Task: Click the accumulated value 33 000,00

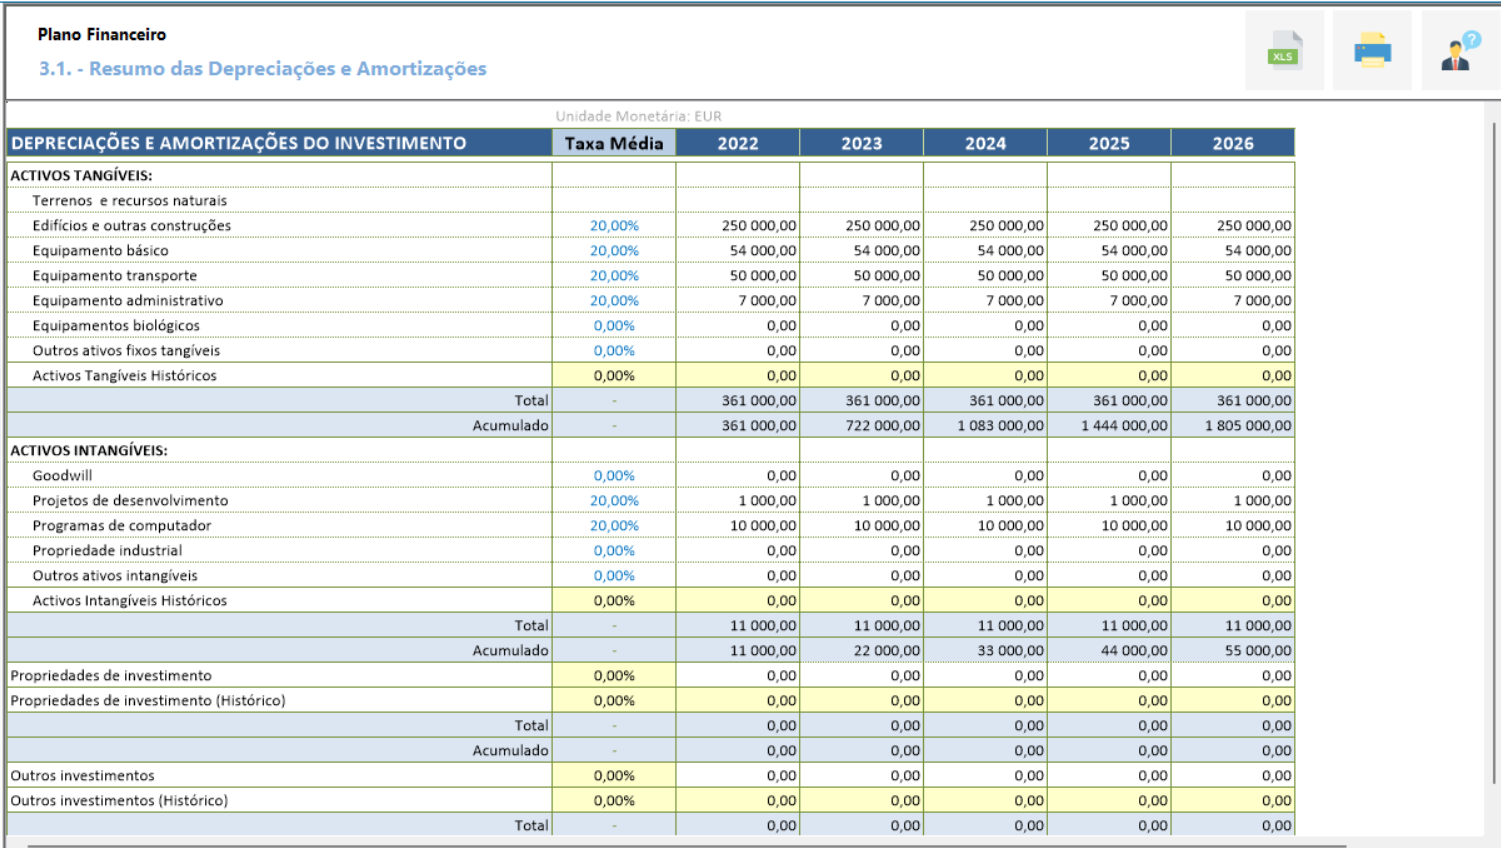Action: 1010,651
